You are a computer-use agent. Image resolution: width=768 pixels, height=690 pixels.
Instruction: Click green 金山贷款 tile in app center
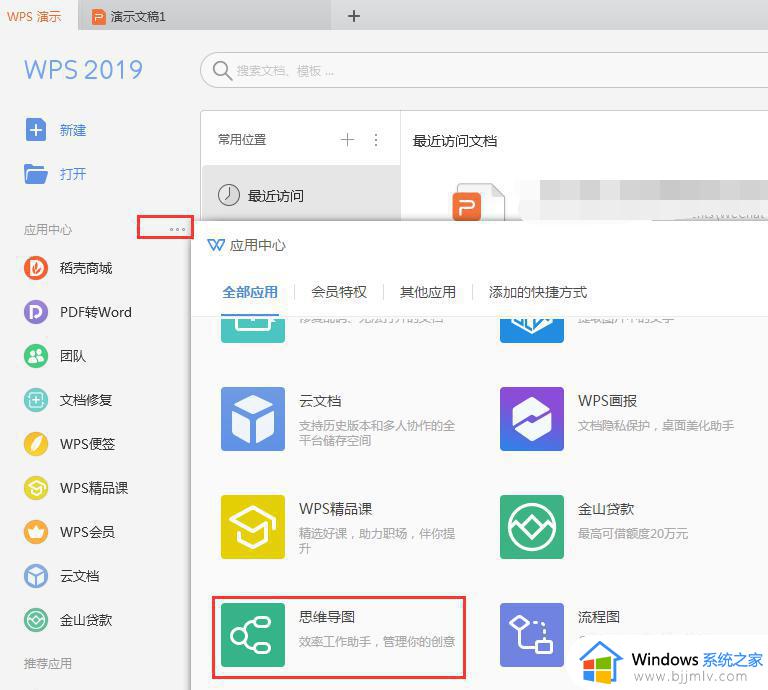pos(532,527)
